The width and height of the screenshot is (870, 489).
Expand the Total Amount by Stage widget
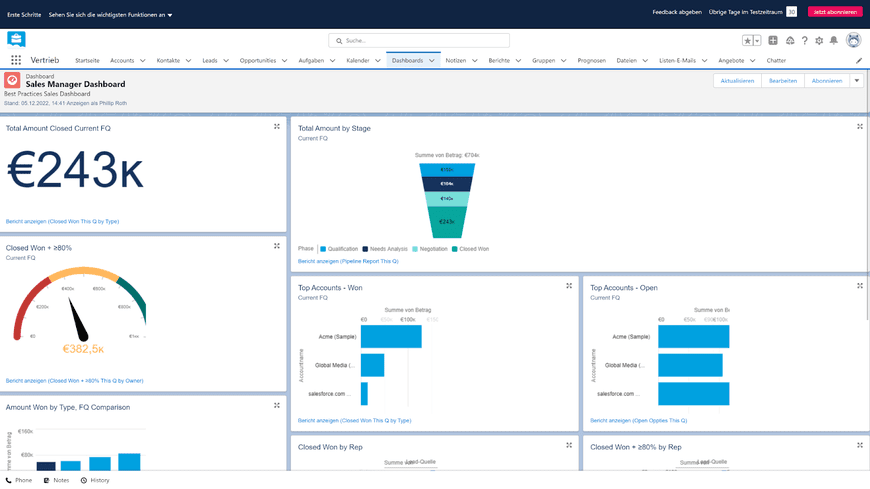pyautogui.click(x=859, y=127)
